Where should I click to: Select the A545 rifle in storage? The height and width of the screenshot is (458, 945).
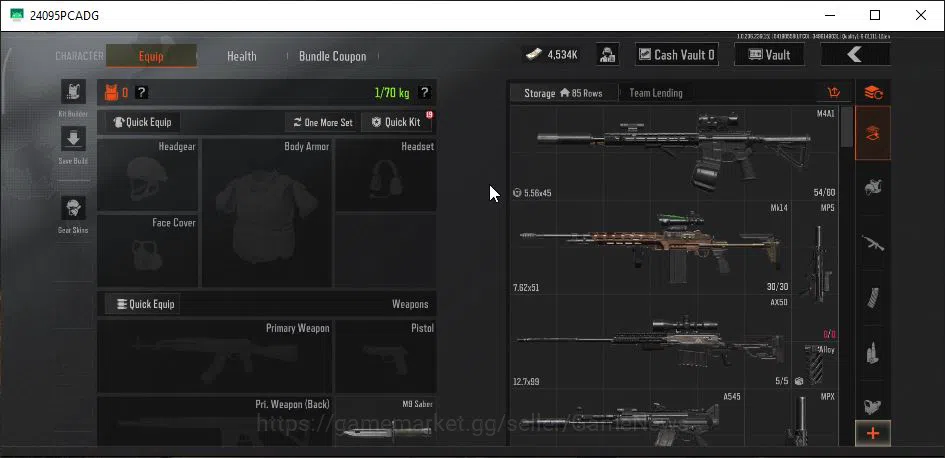point(627,419)
